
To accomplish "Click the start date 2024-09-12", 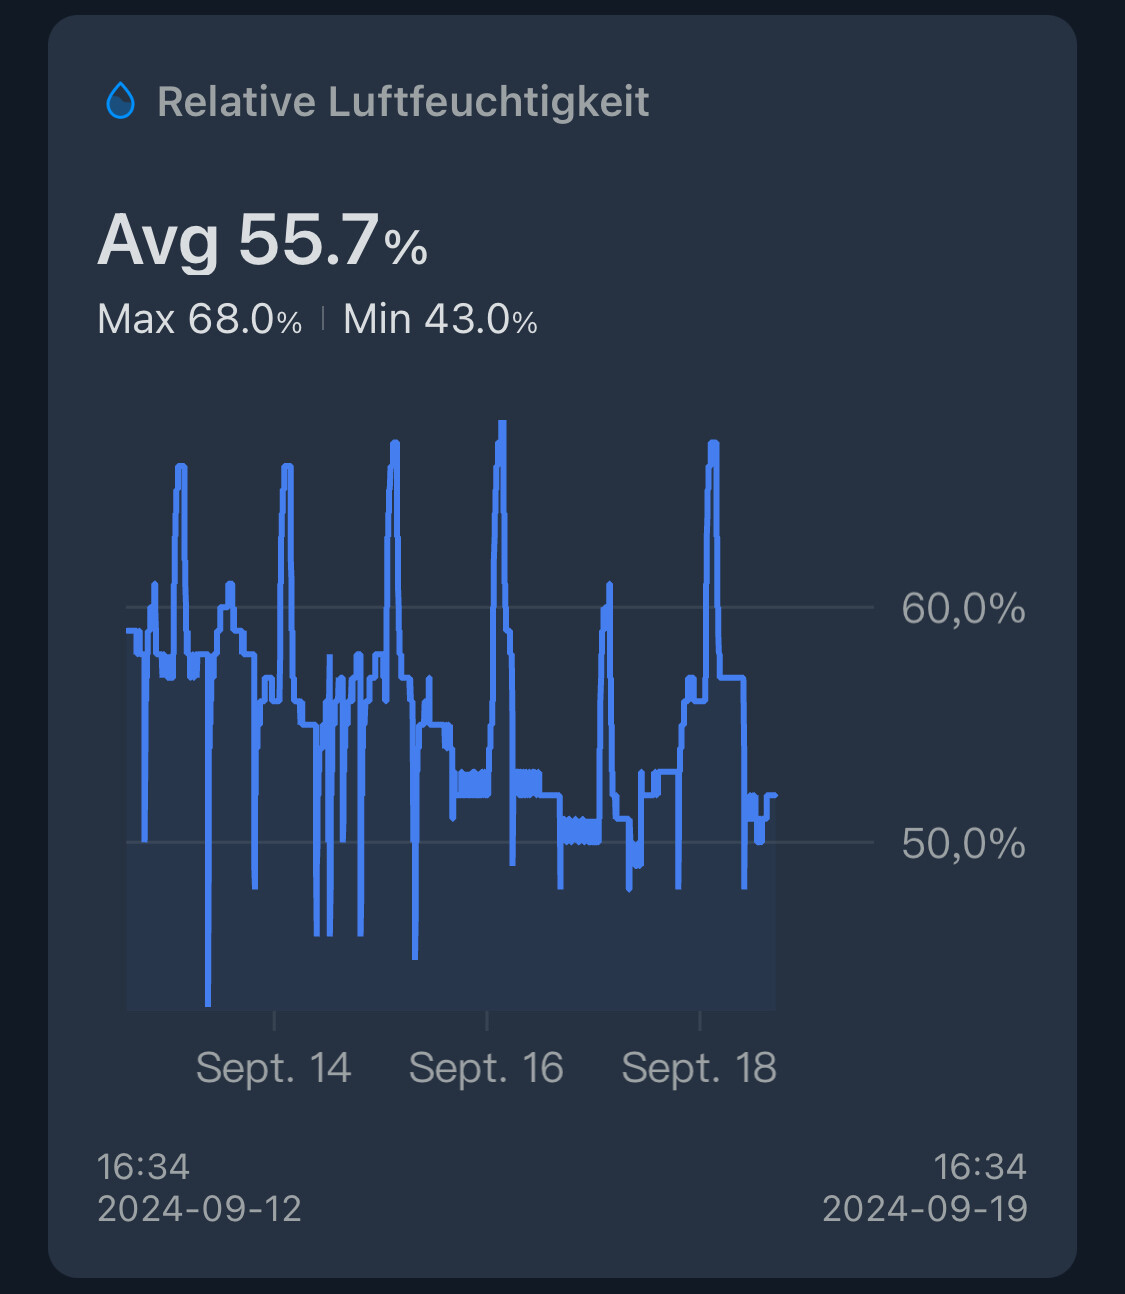I will [x=199, y=1209].
